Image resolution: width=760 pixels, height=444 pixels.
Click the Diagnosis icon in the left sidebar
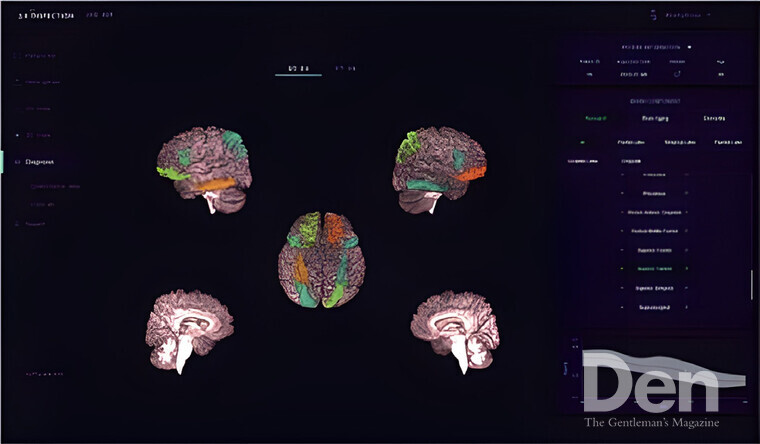click(x=17, y=161)
